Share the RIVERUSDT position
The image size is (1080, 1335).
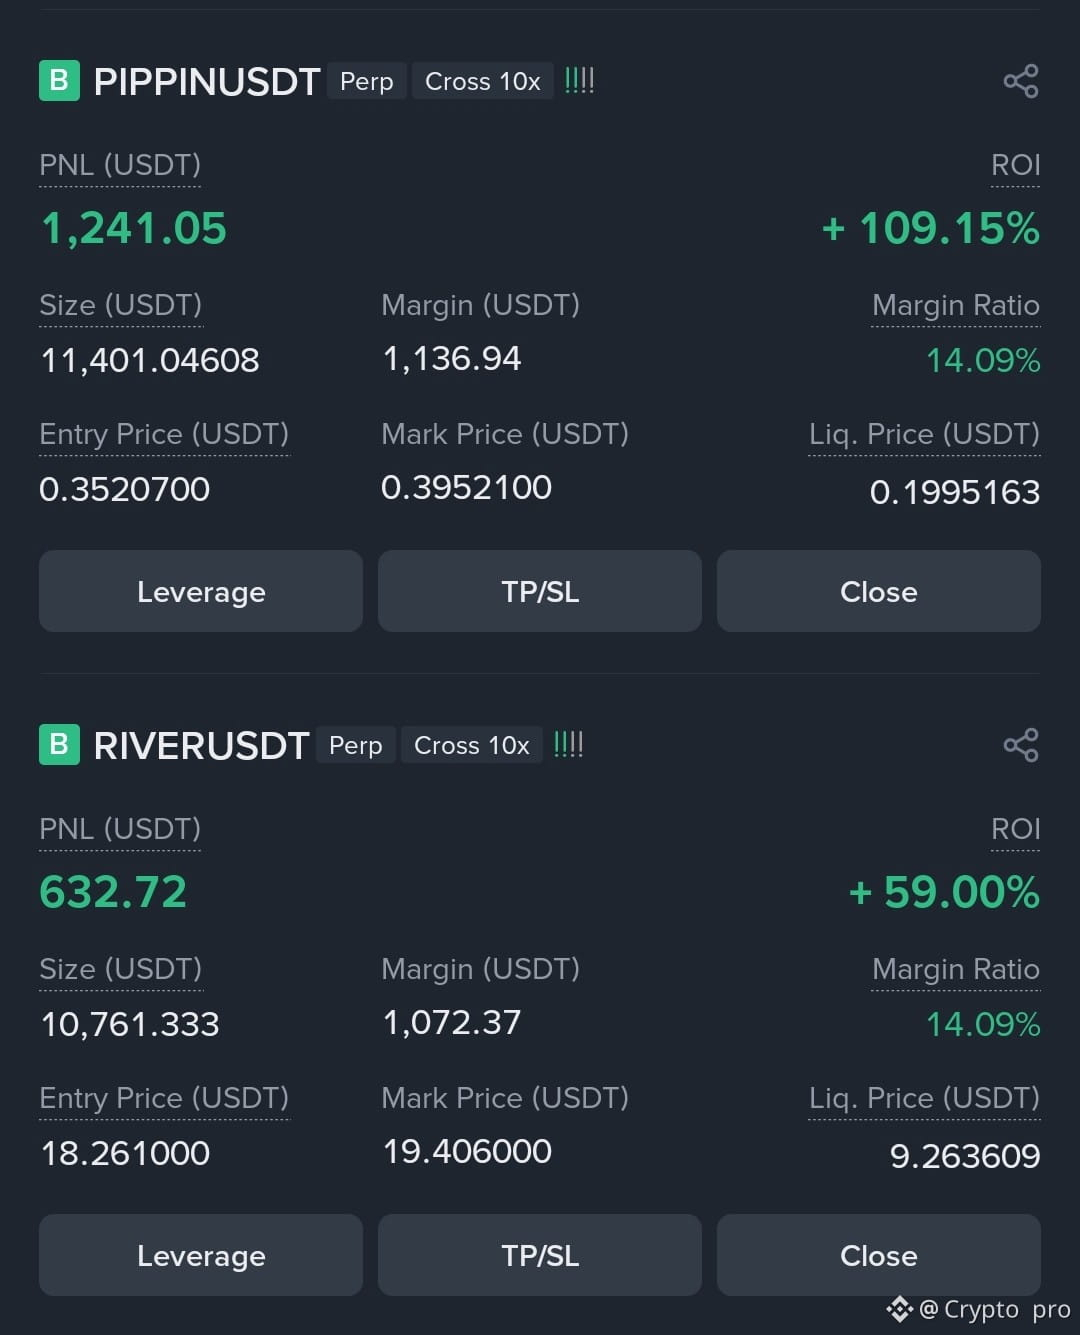coord(1021,745)
